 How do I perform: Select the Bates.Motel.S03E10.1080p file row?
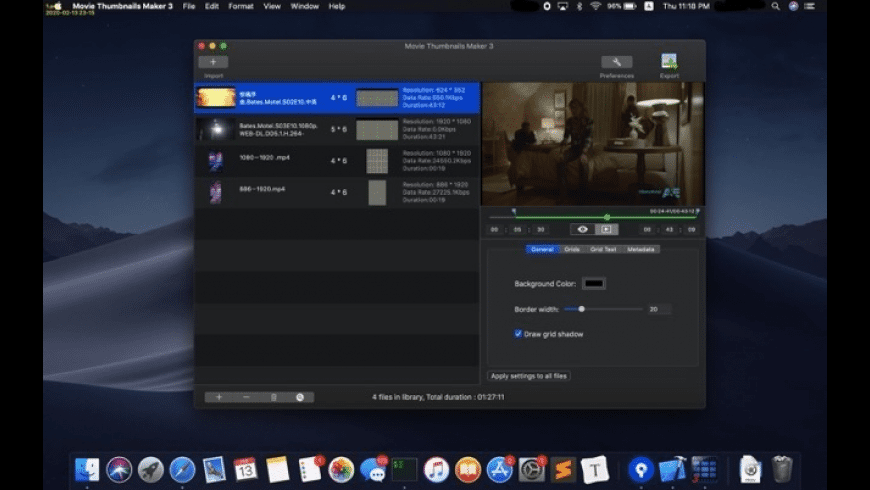337,129
